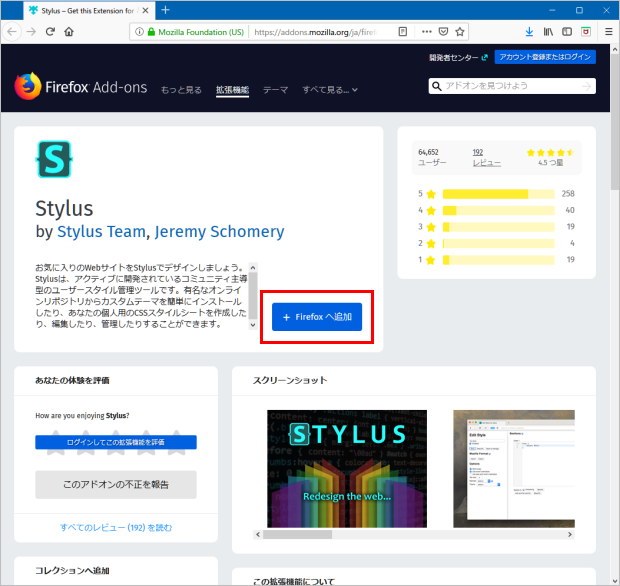Click アカウント登録またはログイン button

point(545,57)
